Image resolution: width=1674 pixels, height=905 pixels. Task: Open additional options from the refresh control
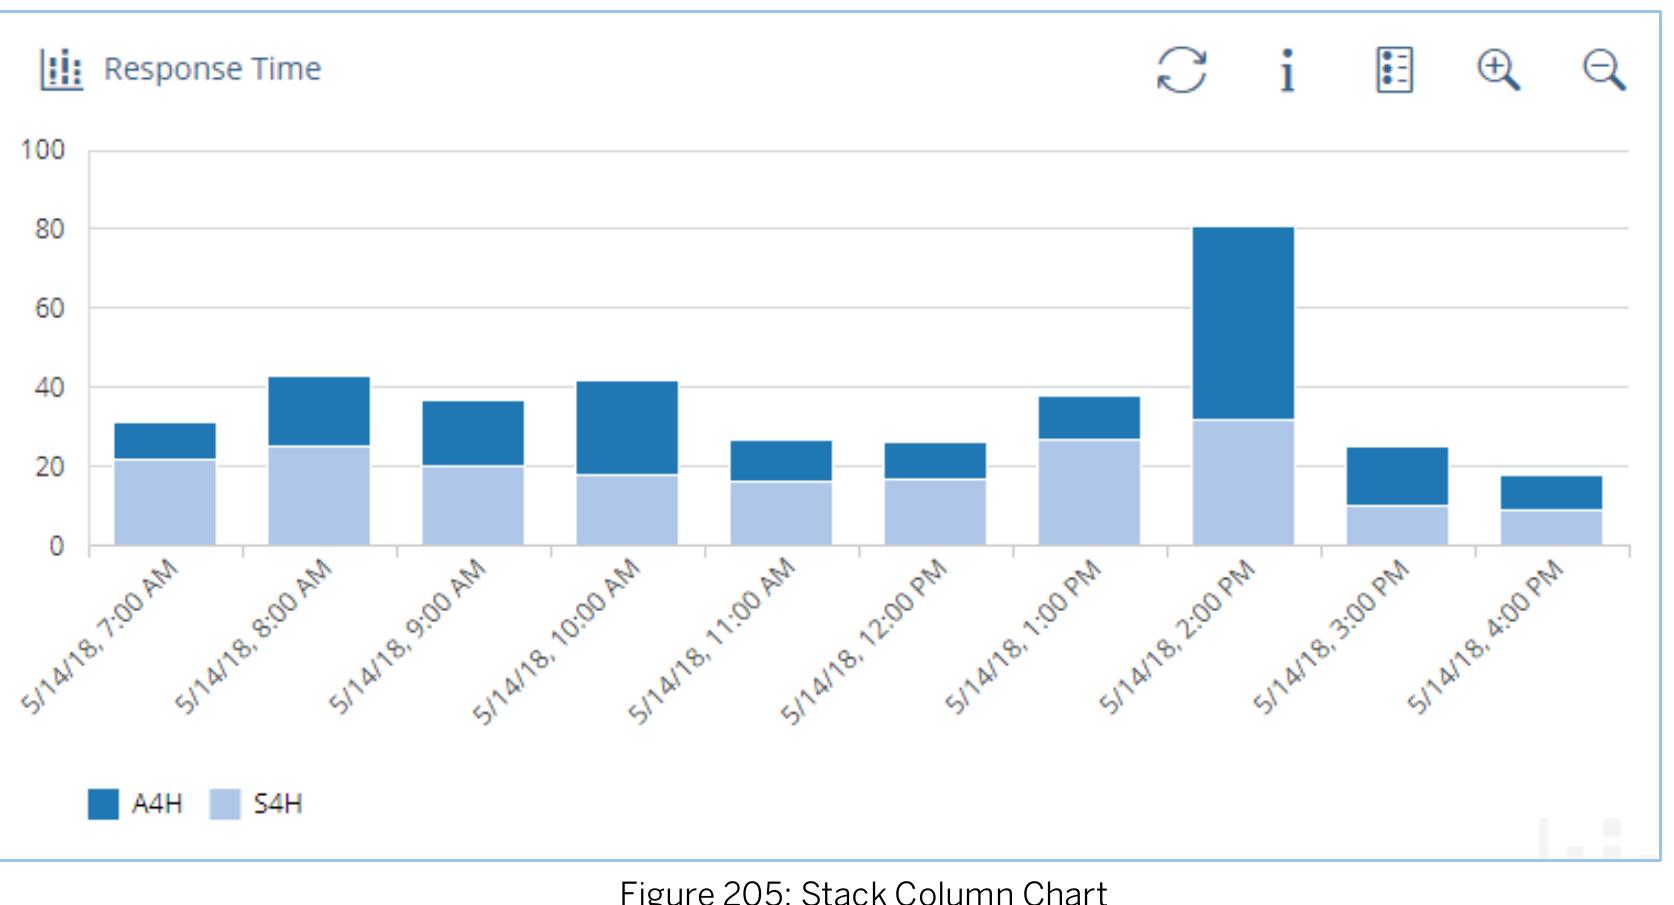pos(1181,70)
